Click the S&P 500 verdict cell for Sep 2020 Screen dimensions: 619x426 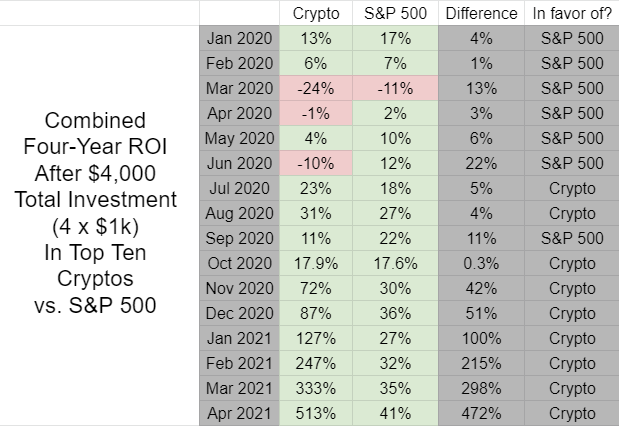572,238
